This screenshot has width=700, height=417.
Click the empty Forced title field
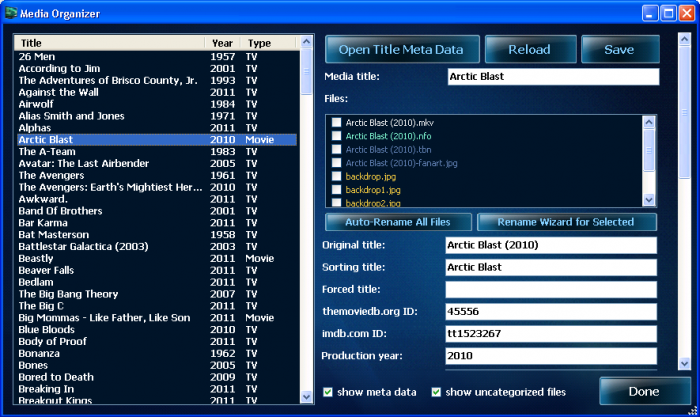(x=551, y=289)
